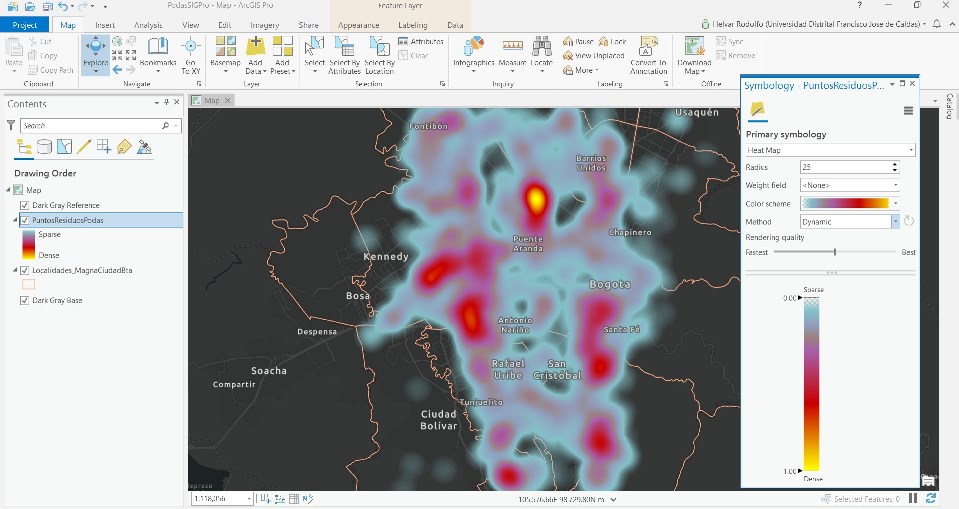Select the Measure tool
The width and height of the screenshot is (959, 509).
click(x=513, y=52)
